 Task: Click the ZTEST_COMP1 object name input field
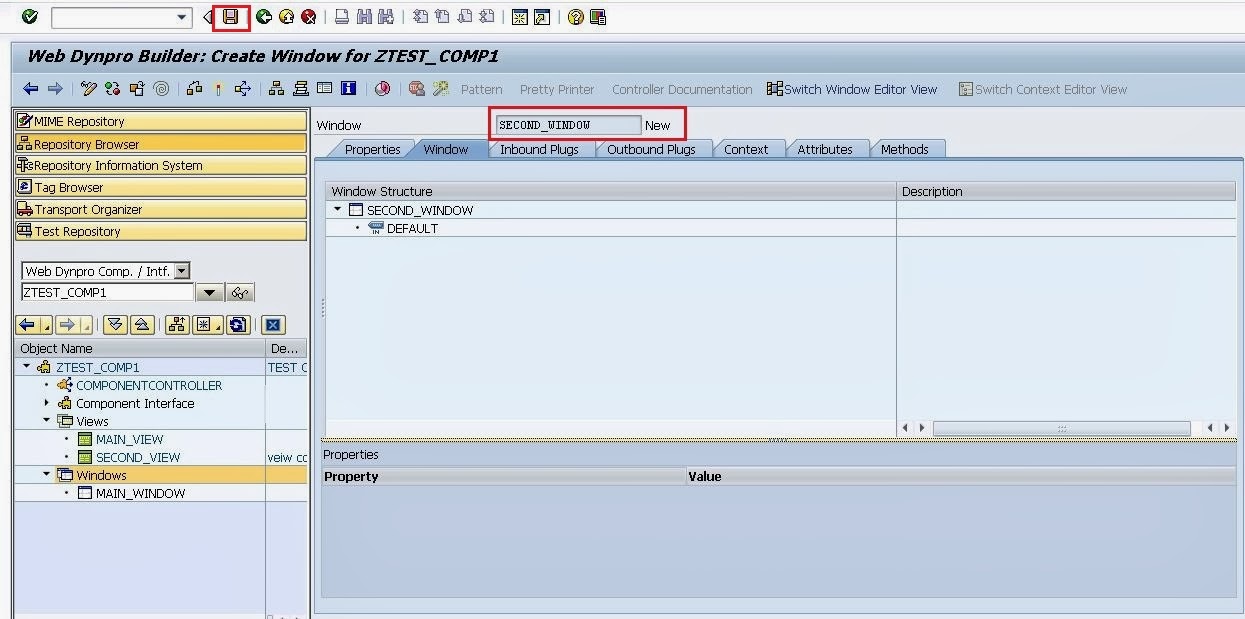point(107,293)
